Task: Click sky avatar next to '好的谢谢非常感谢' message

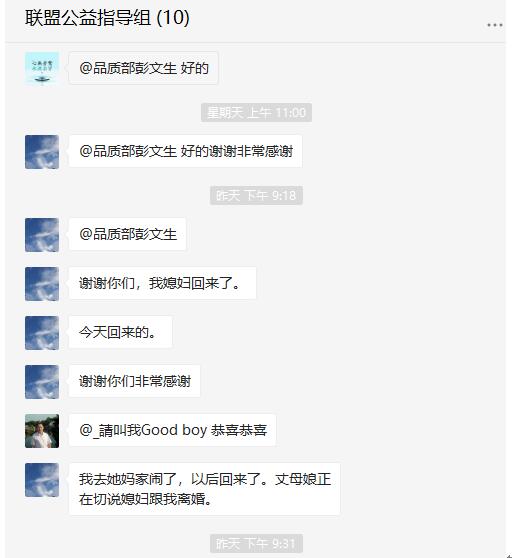Action: [x=42, y=152]
